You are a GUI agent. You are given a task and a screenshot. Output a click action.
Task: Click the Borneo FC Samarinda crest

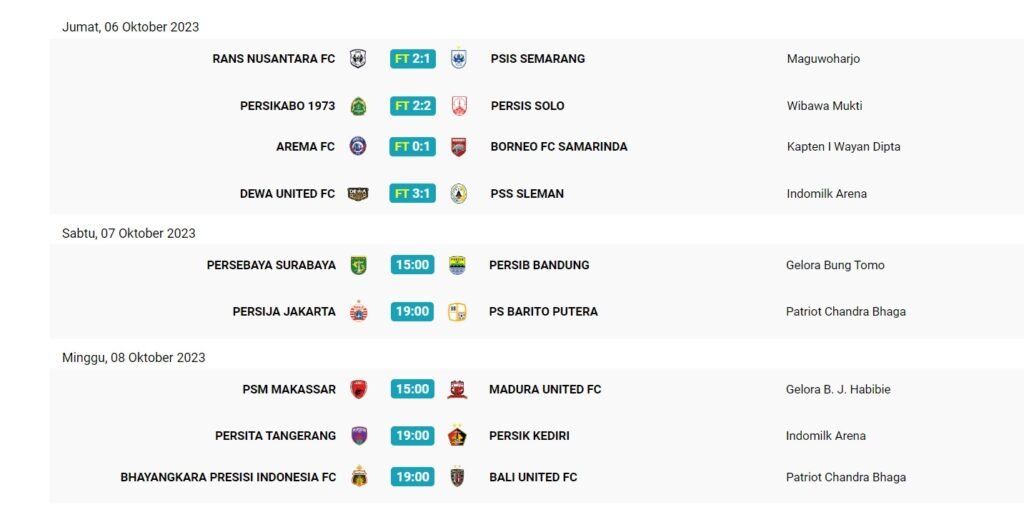tap(459, 147)
